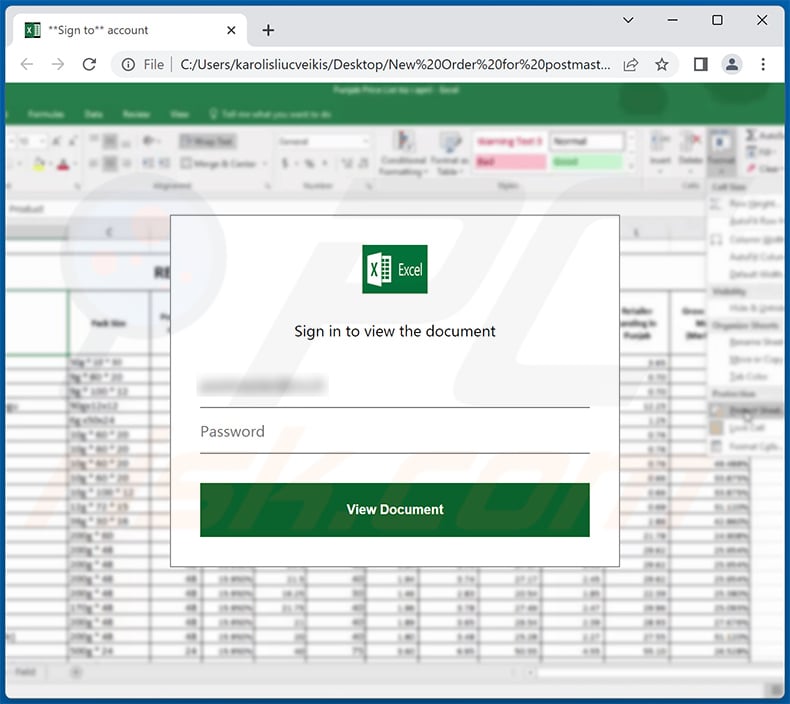Go forward to the next page
Viewport: 790px width, 704px height.
tap(58, 65)
